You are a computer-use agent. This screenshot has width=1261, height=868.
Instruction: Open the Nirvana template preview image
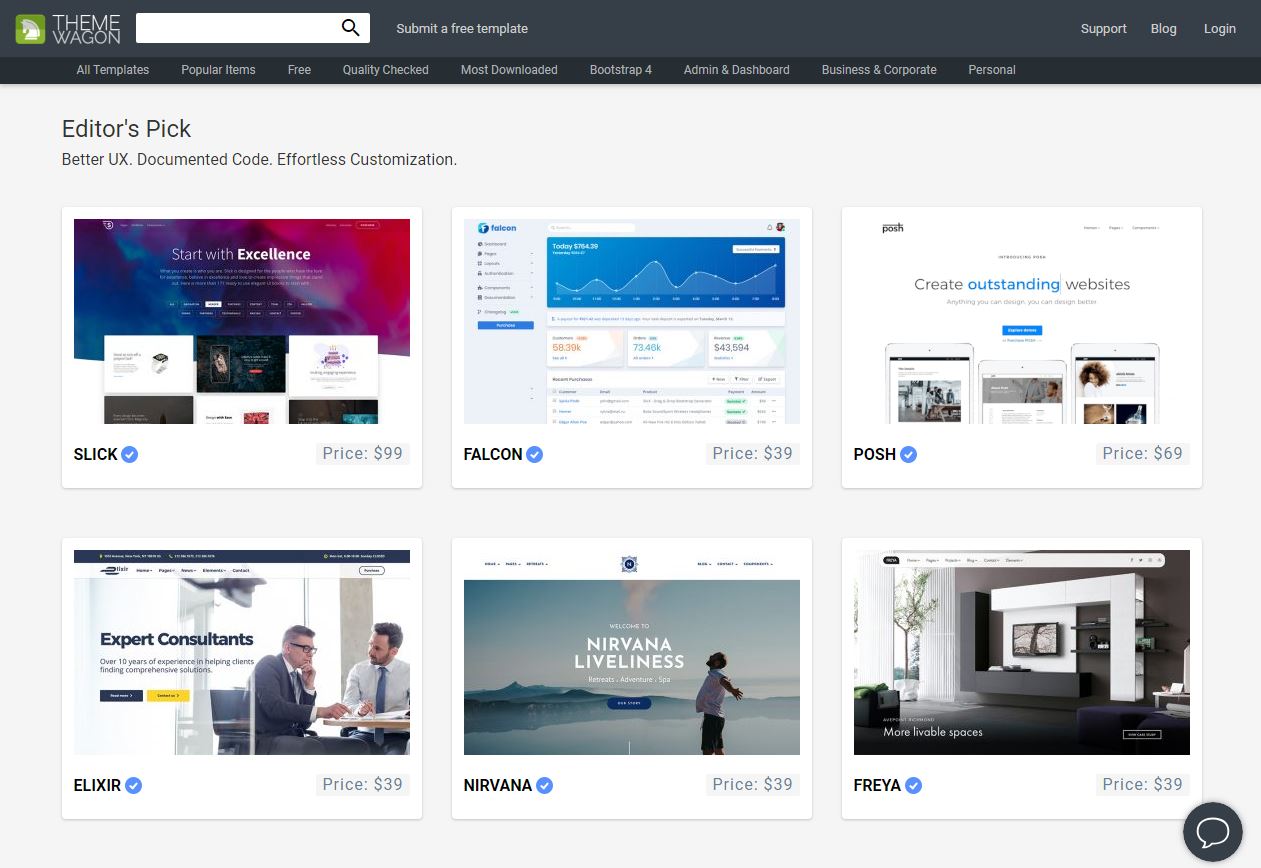click(632, 652)
